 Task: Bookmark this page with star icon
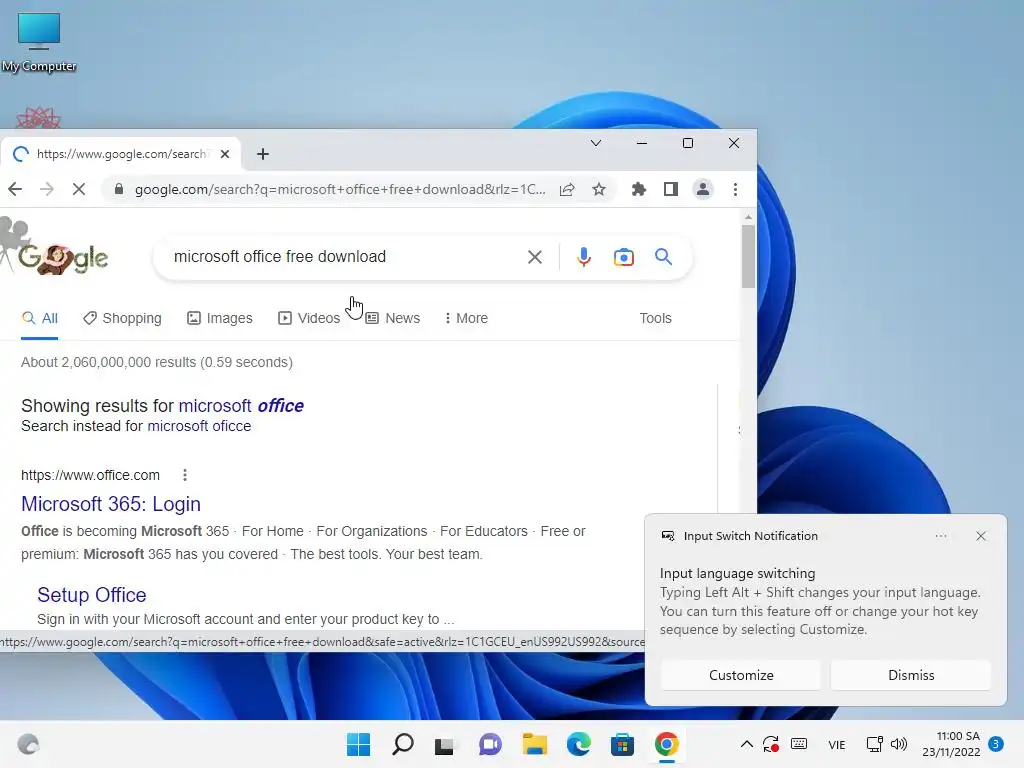tap(599, 189)
